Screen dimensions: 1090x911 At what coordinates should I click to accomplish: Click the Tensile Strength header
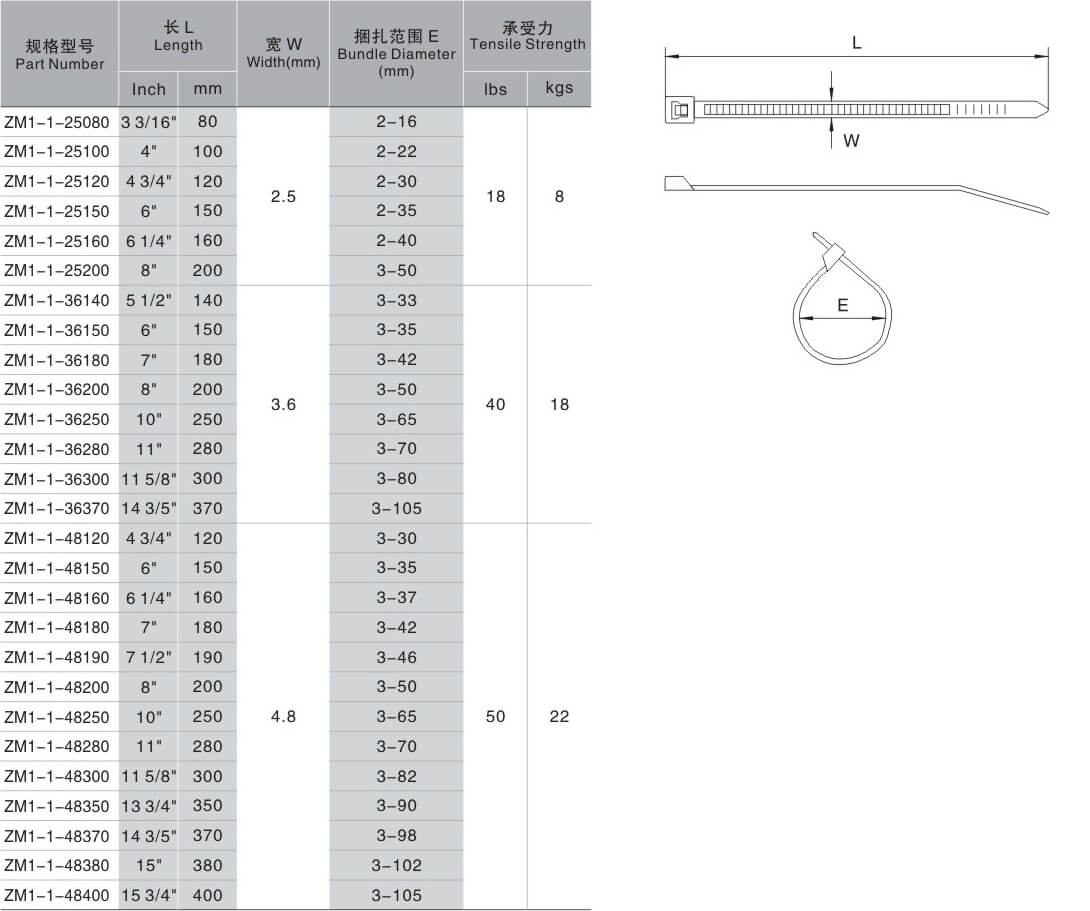[527, 36]
